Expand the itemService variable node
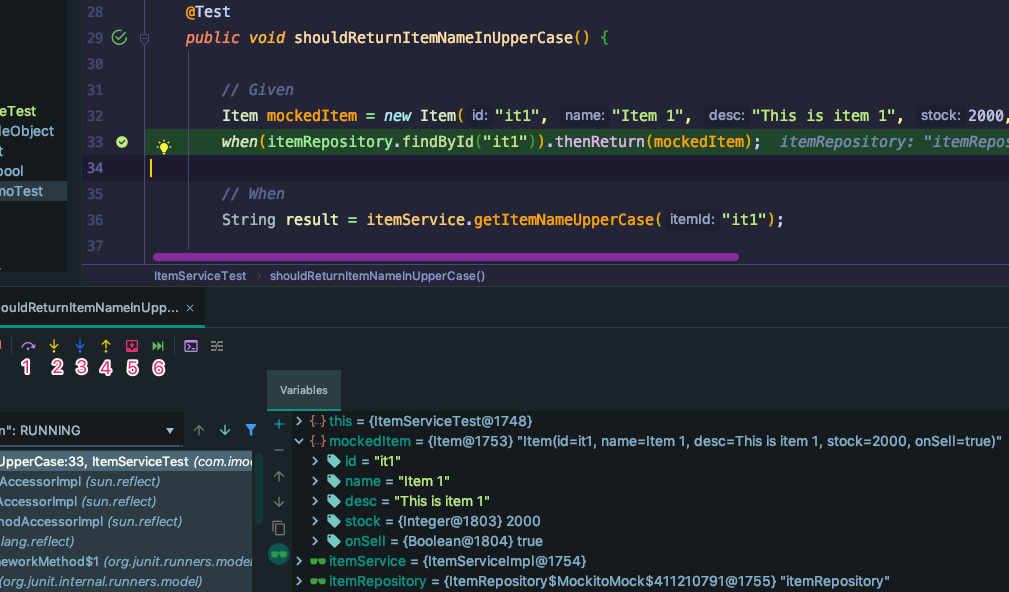The height and width of the screenshot is (592, 1009). tap(299, 561)
